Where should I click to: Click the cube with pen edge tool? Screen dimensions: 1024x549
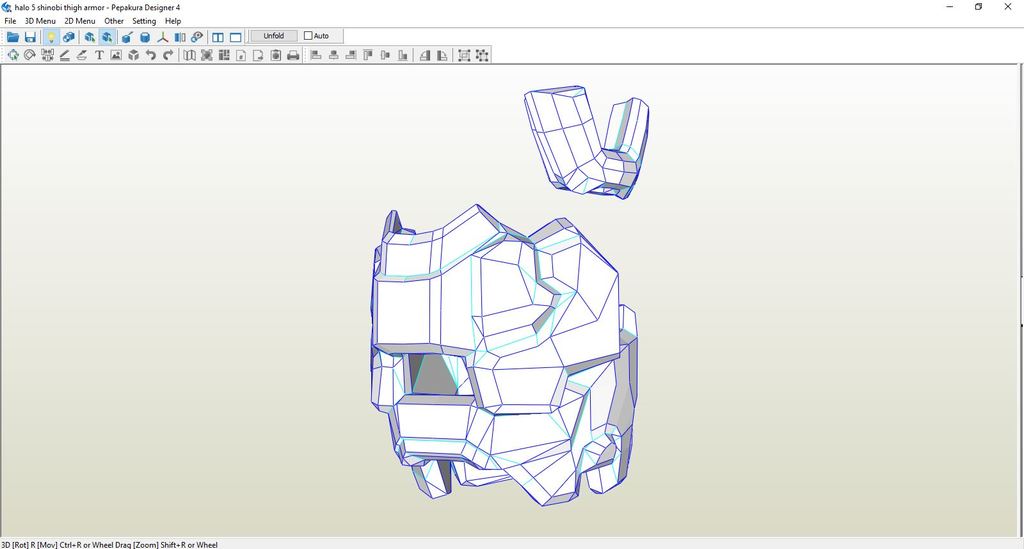pyautogui.click(x=127, y=37)
